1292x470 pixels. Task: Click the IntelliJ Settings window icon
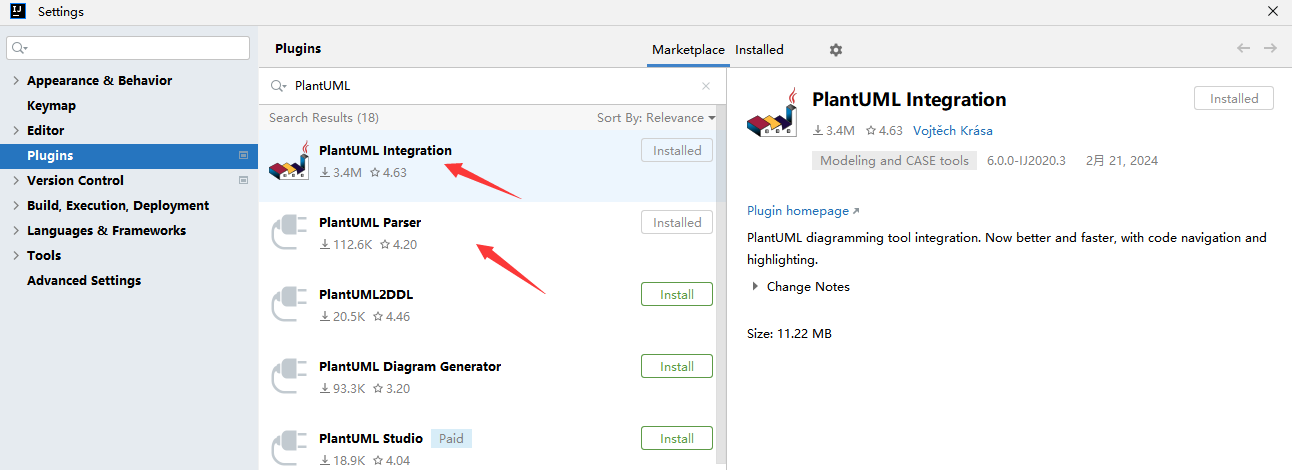click(18, 12)
